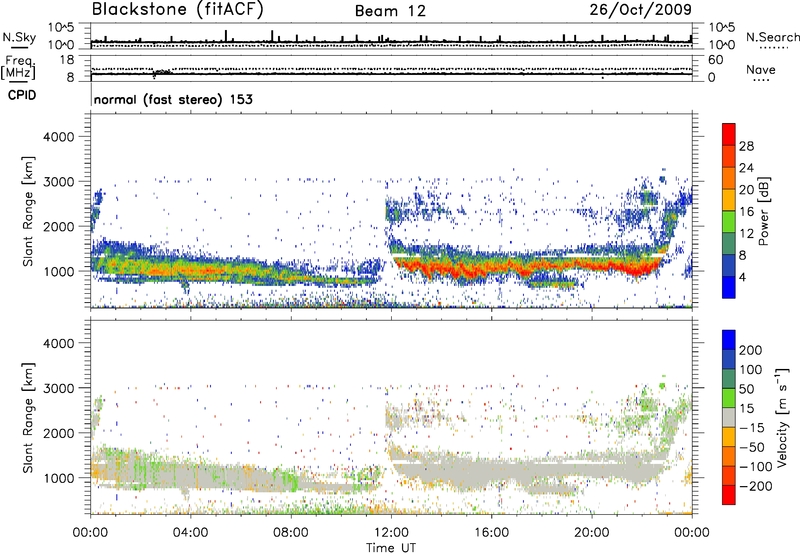Image resolution: width=800 pixels, height=554 pixels.
Task: Click the 04:00 time tick label
Action: coord(190,533)
